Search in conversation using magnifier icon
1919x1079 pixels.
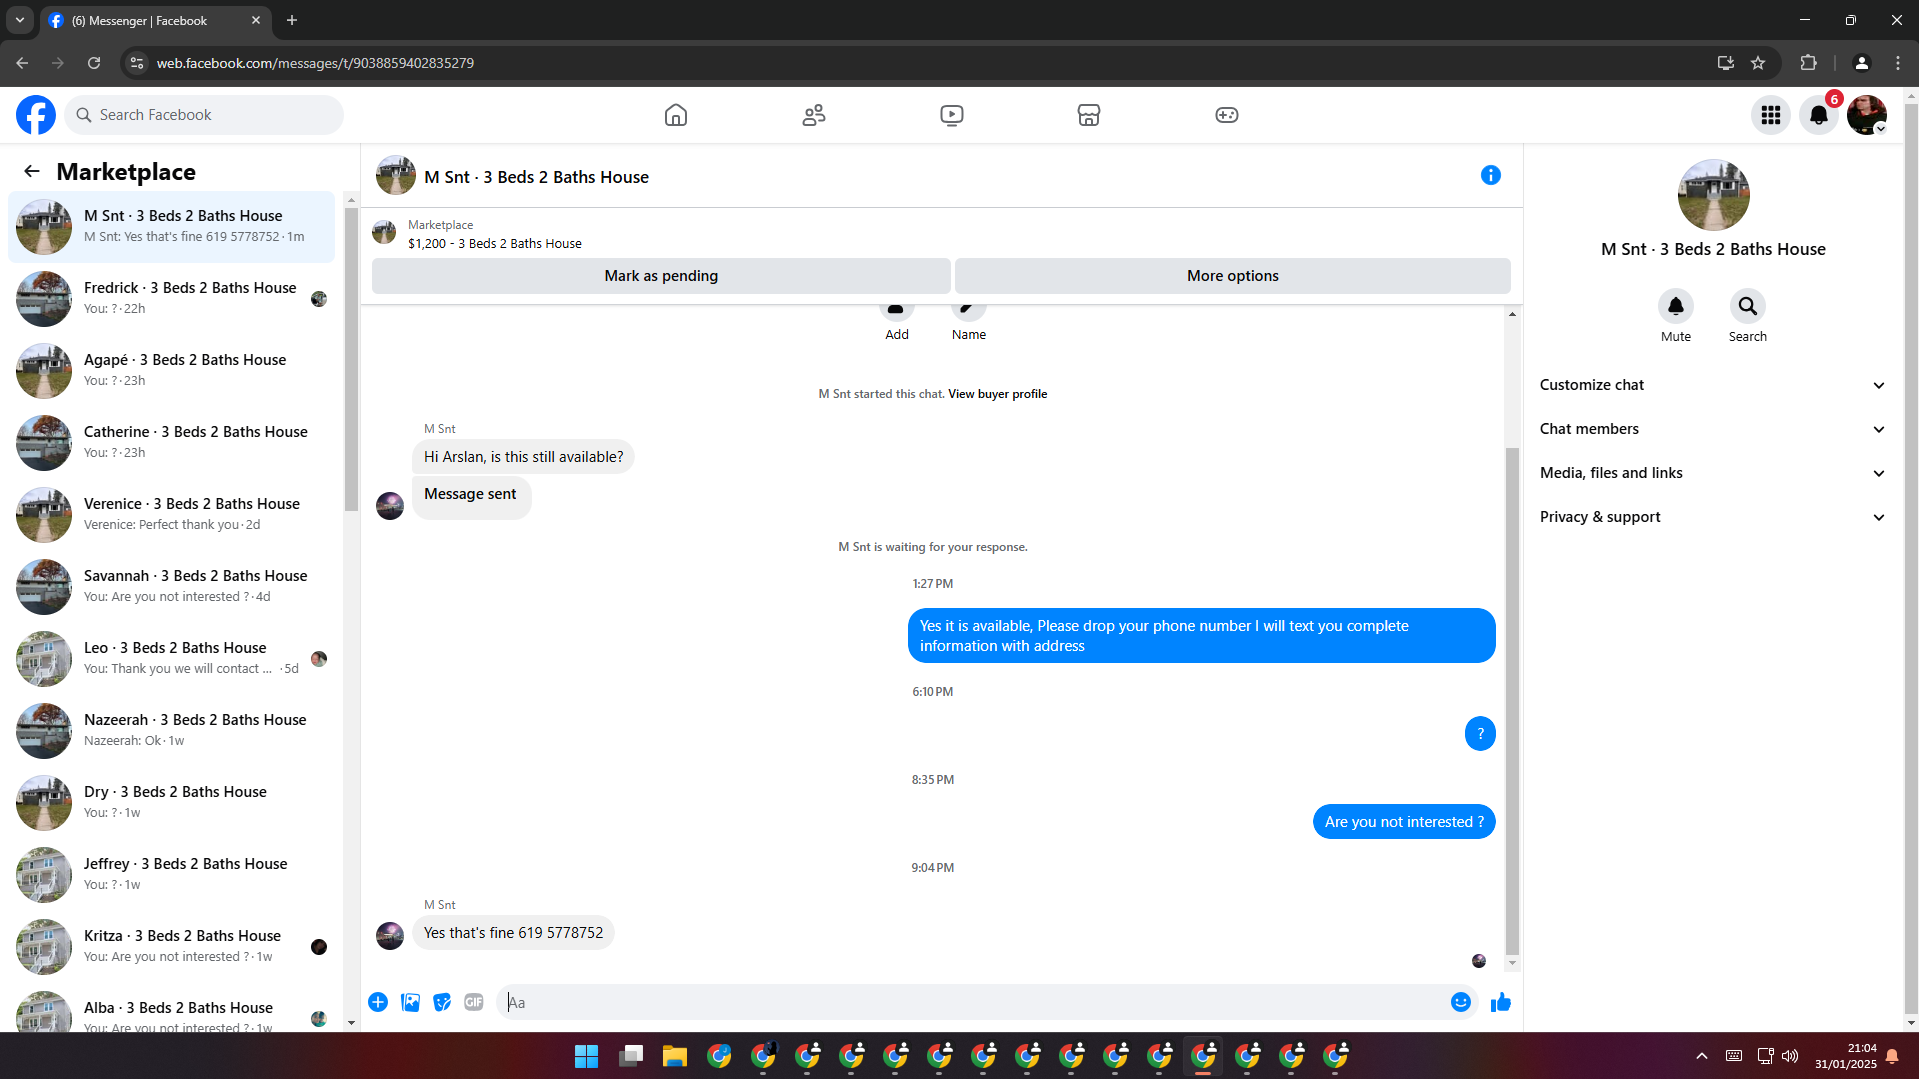1748,306
